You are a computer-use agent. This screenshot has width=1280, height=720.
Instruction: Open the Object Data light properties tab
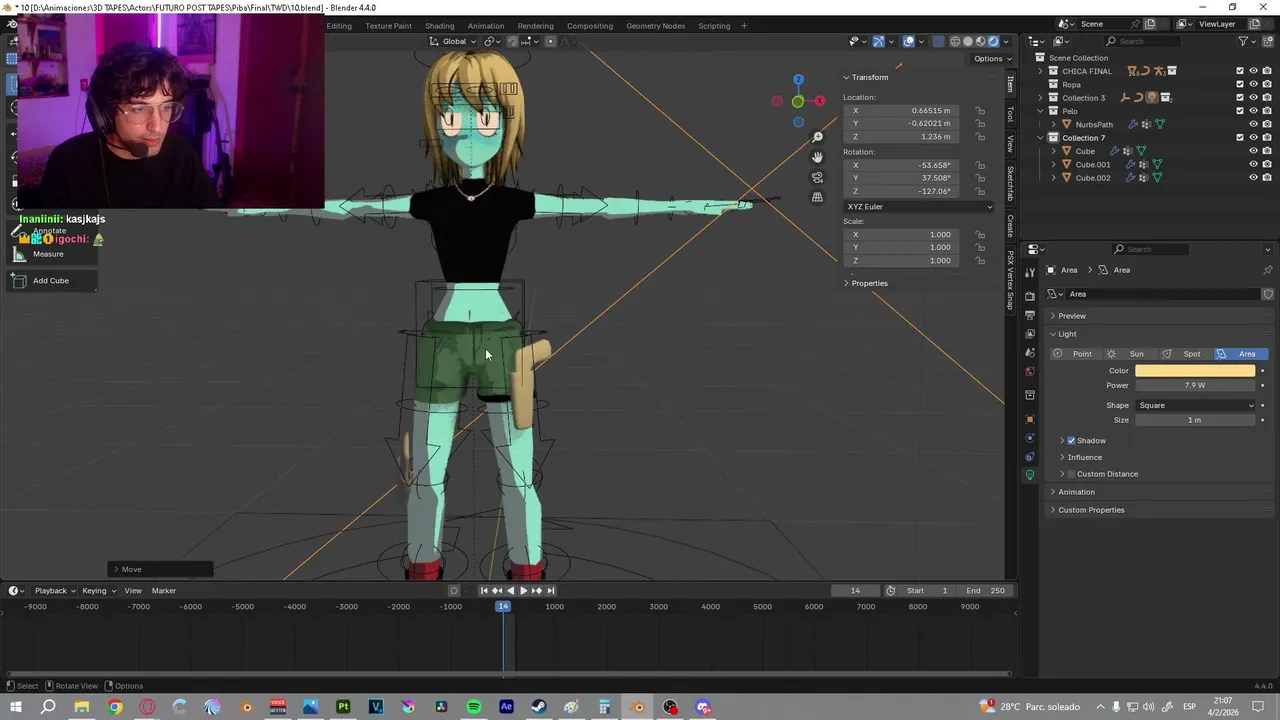[1030, 475]
